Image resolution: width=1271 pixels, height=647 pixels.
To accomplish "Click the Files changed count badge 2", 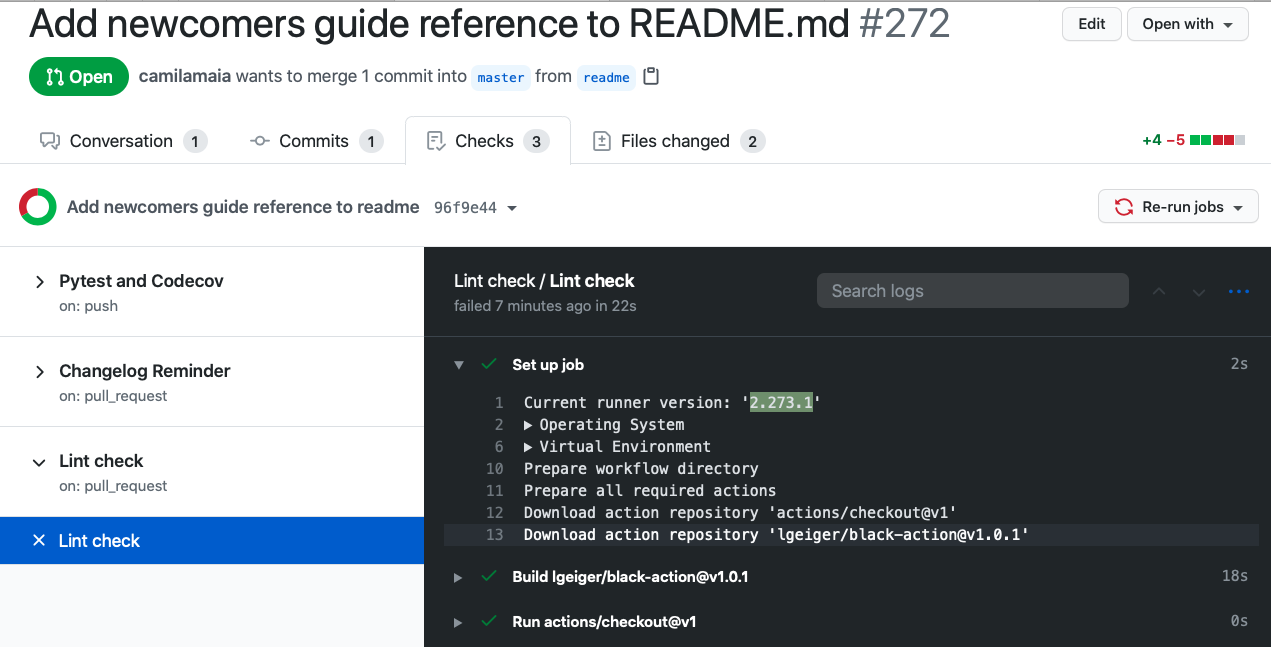I will click(x=753, y=141).
